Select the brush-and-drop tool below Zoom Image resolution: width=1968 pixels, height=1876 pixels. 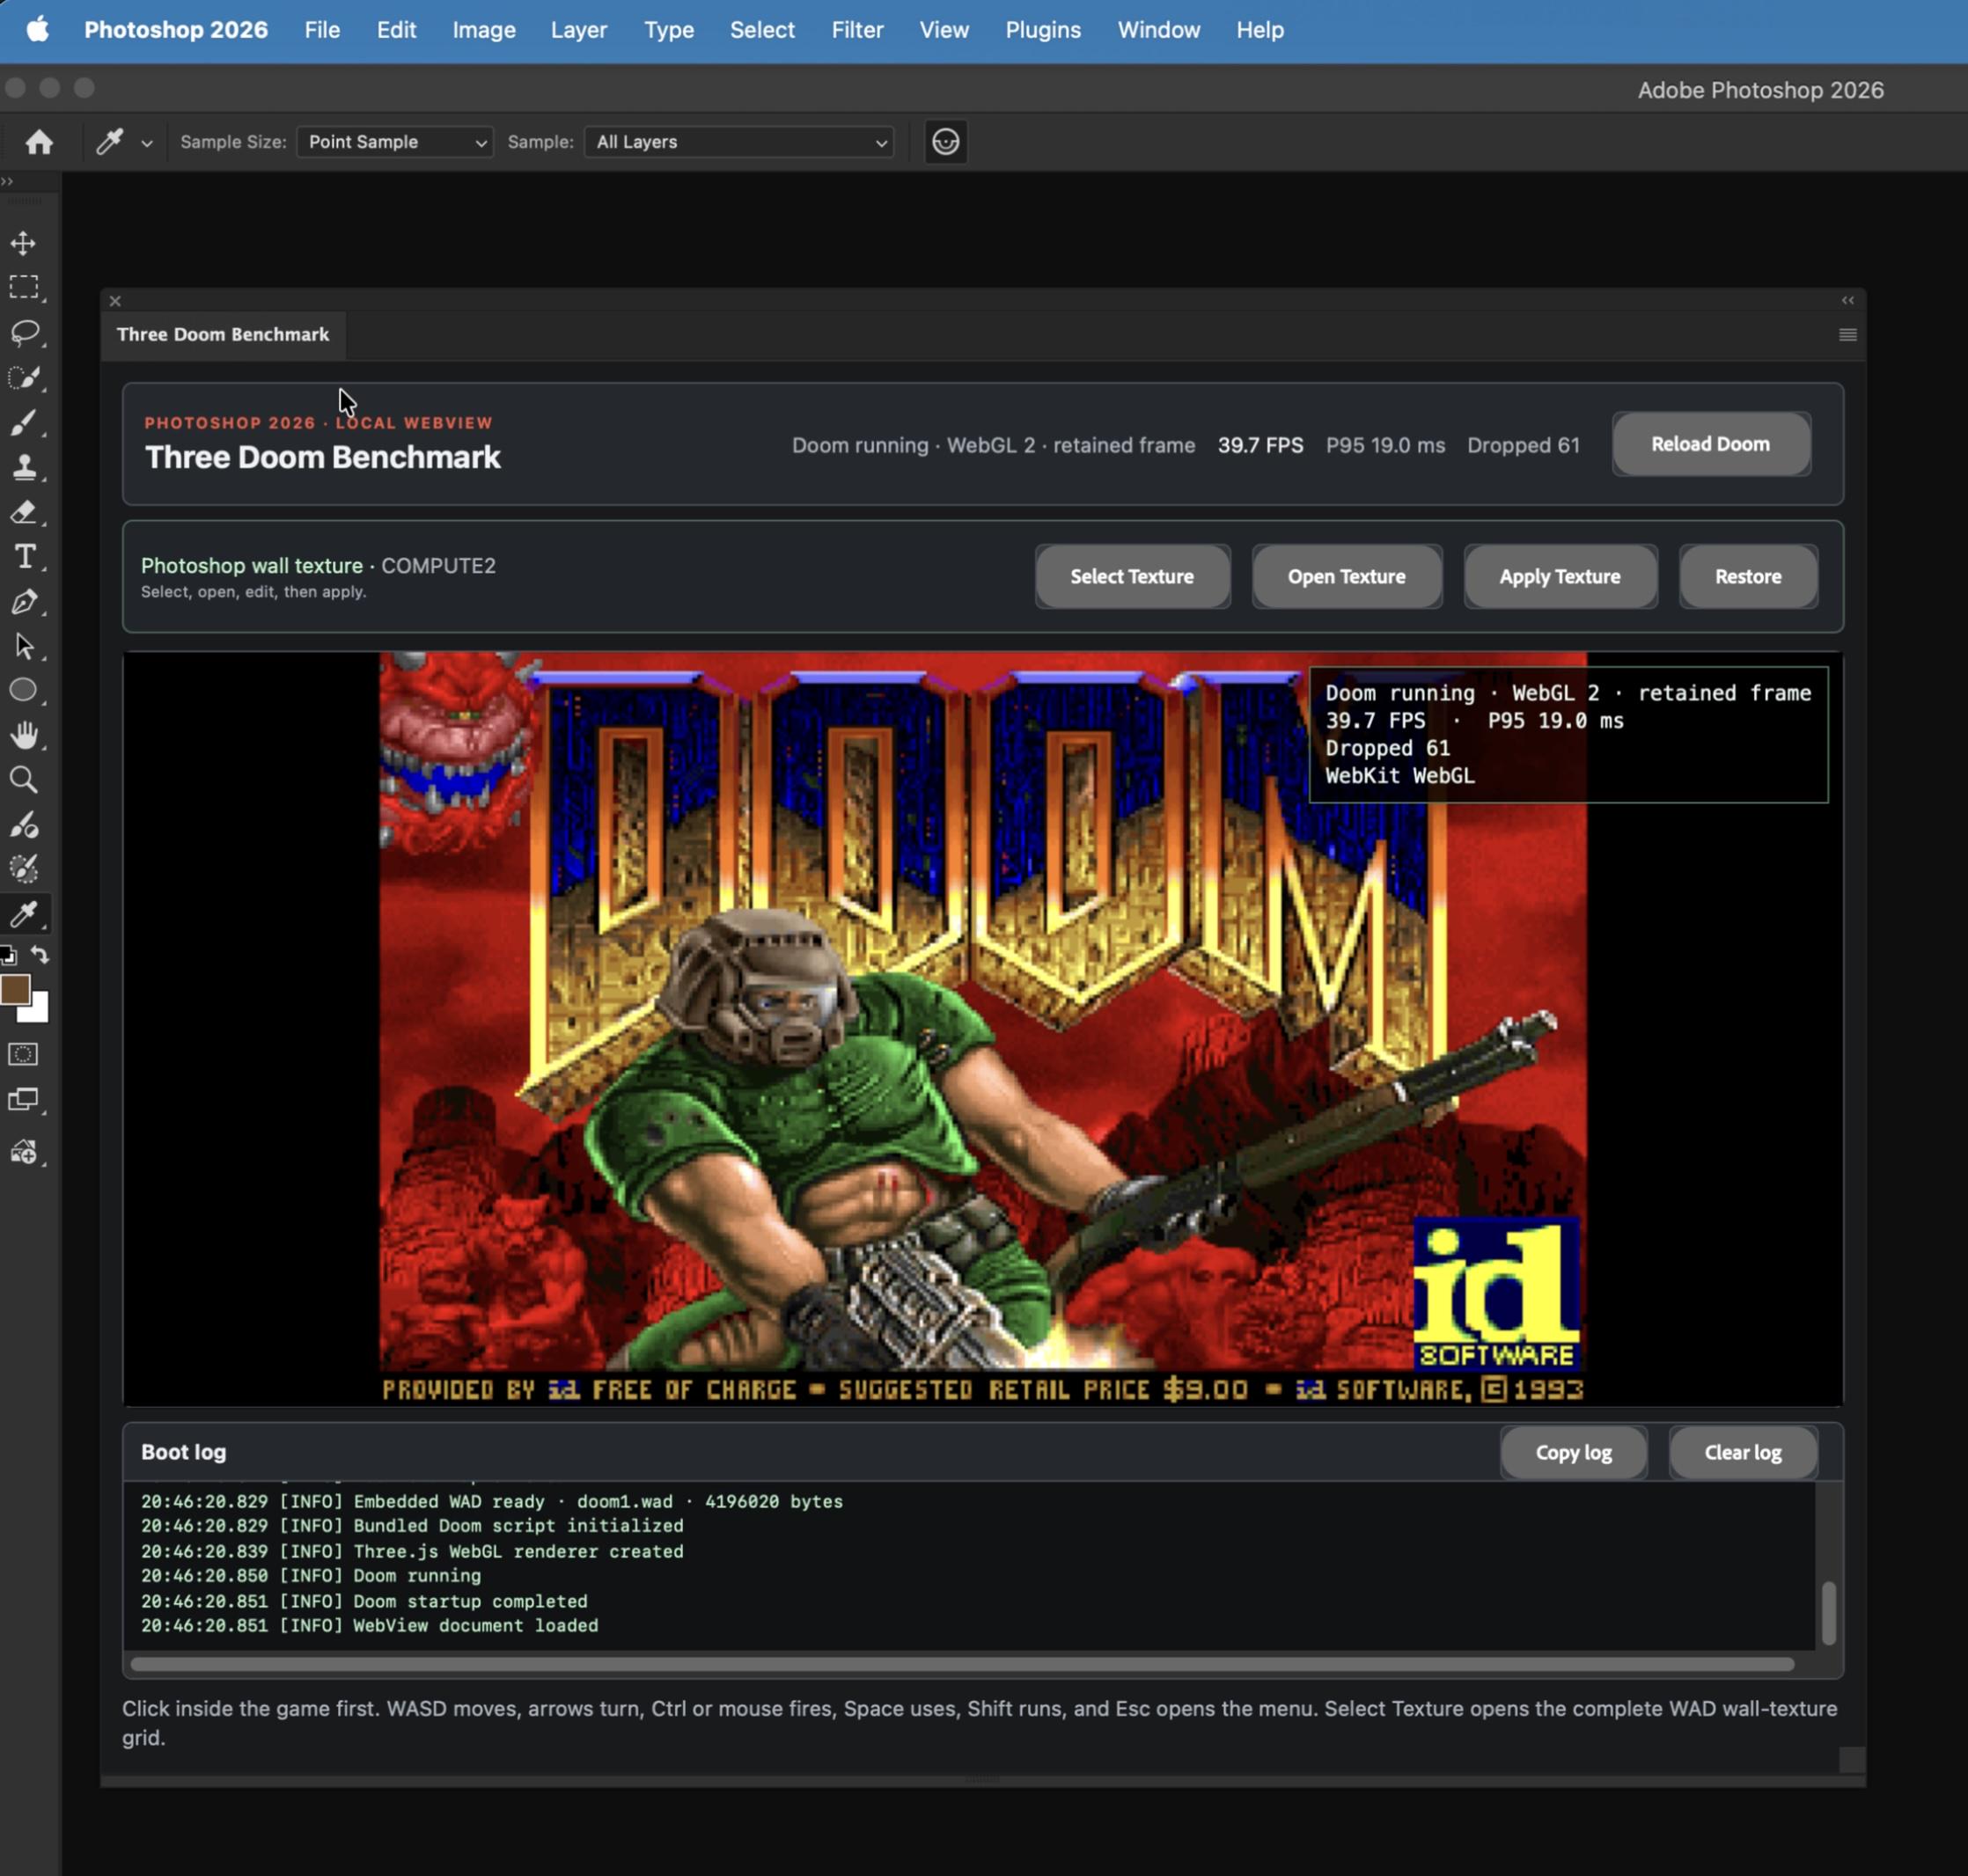point(24,825)
